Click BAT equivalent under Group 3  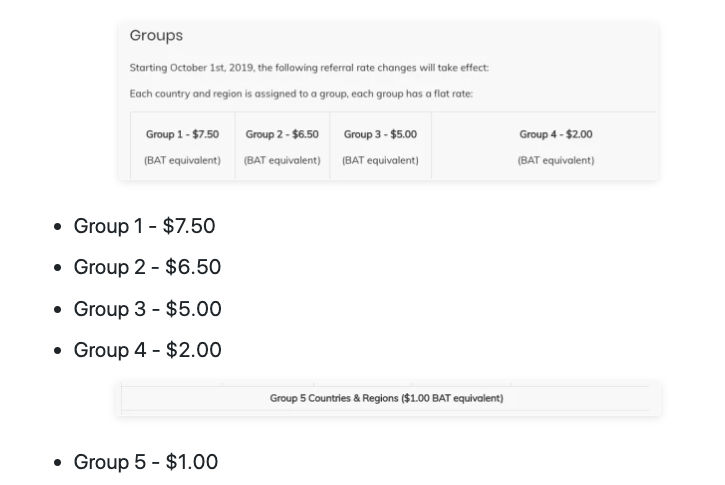(380, 160)
